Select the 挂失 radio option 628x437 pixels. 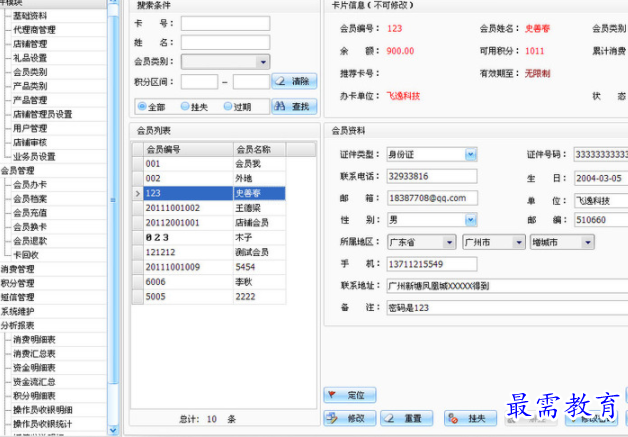pyautogui.click(x=194, y=107)
